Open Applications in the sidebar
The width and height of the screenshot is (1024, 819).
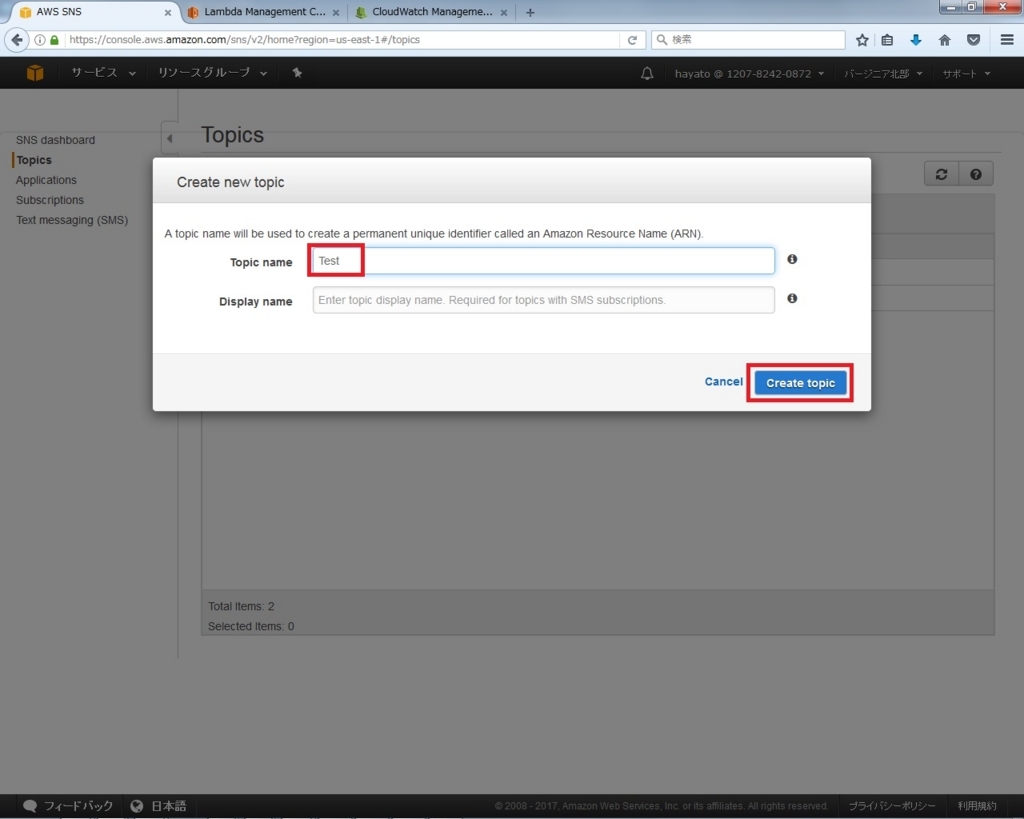(46, 180)
